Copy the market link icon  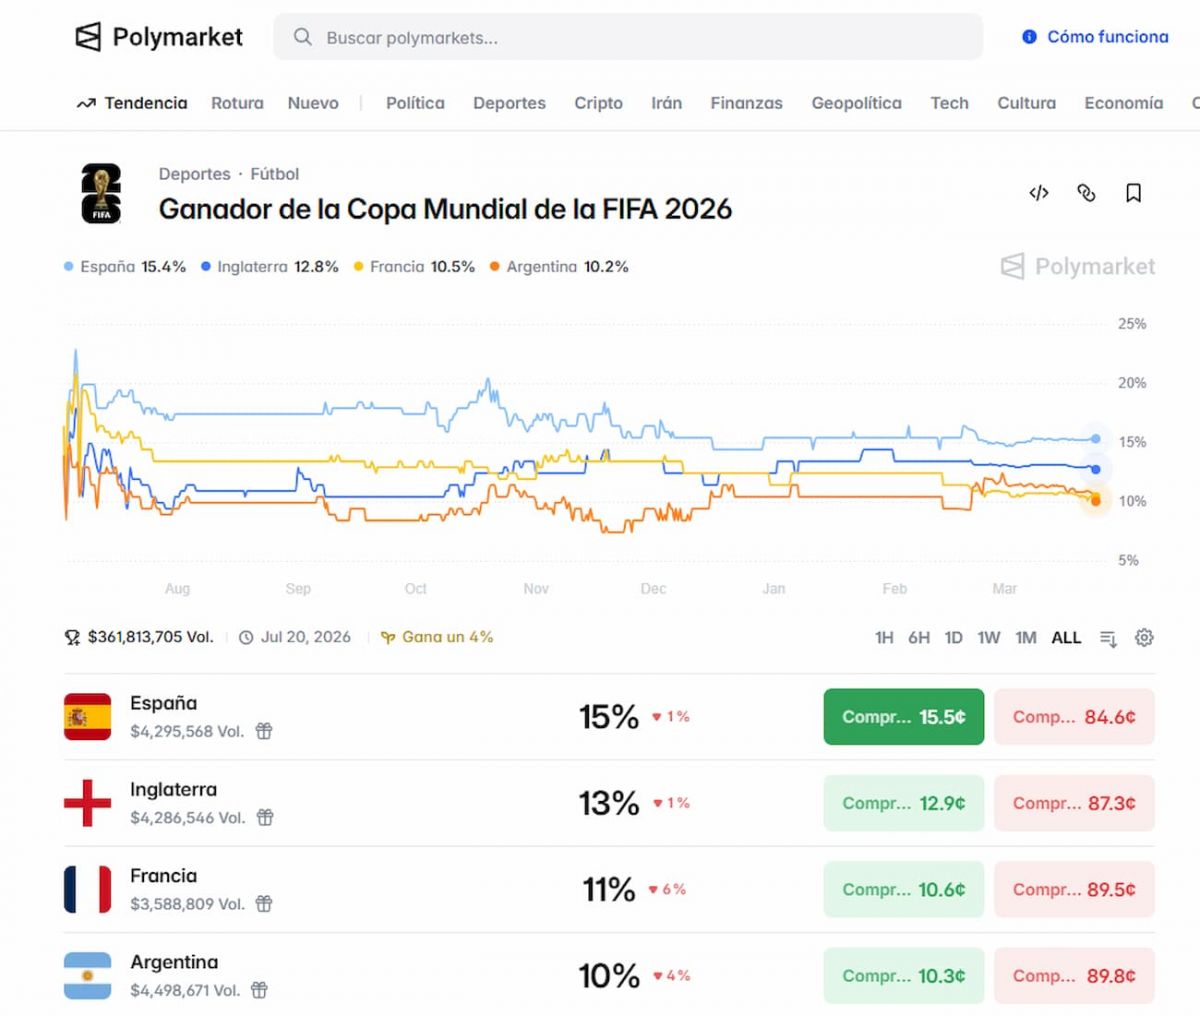[1086, 193]
